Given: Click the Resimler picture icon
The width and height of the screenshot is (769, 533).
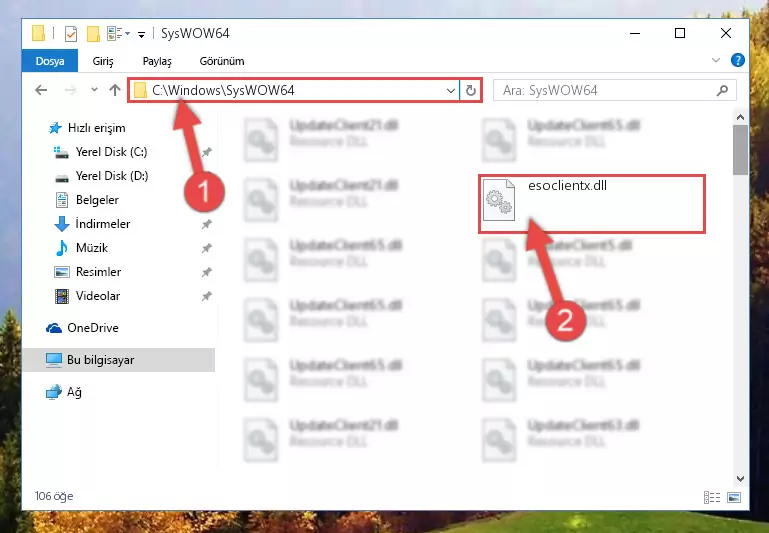Looking at the screenshot, I should pos(61,272).
